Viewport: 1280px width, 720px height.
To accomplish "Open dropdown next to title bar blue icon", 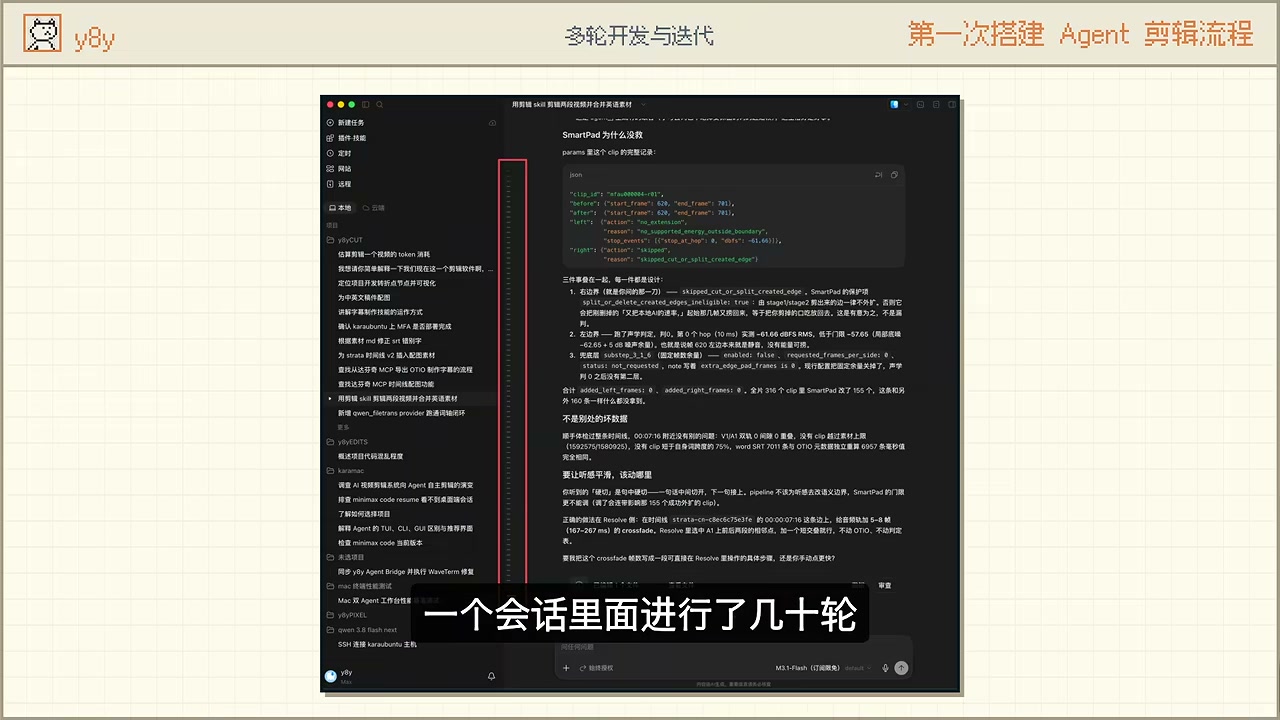I will [905, 104].
